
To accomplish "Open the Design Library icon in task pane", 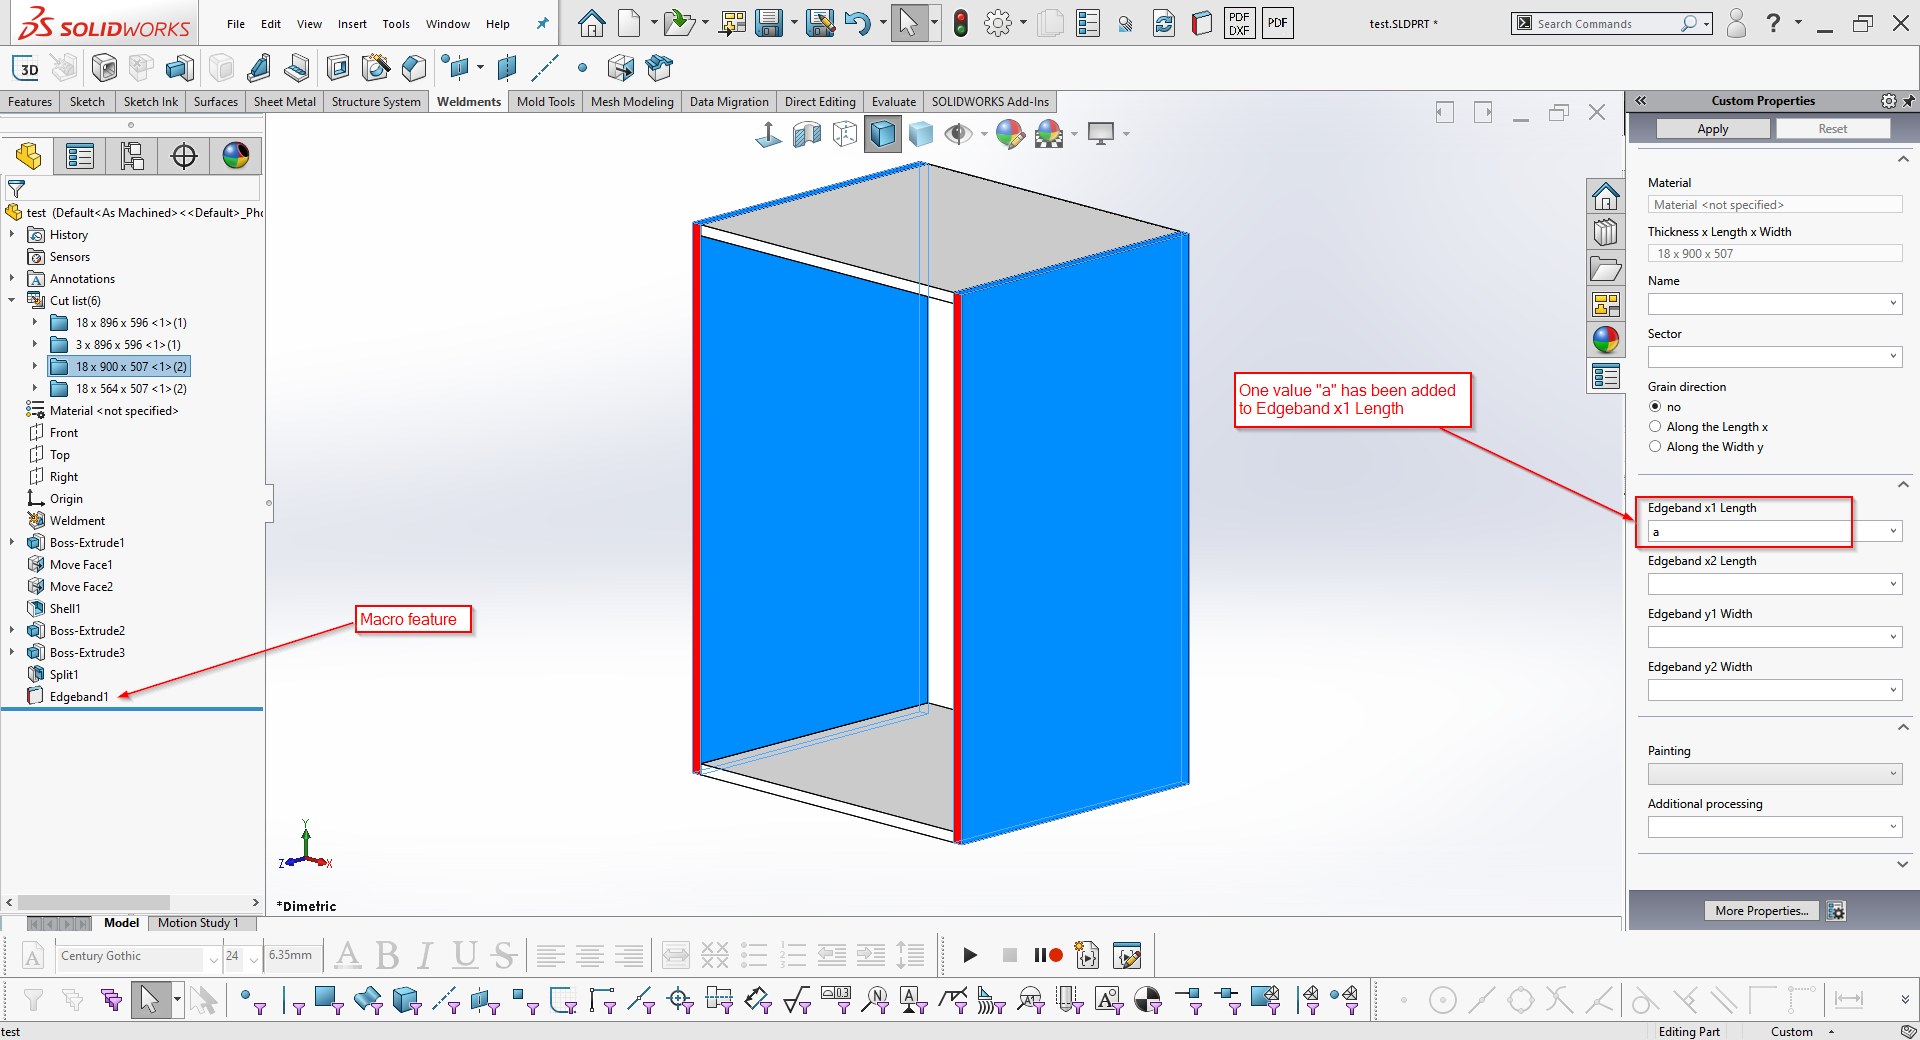I will (x=1606, y=232).
